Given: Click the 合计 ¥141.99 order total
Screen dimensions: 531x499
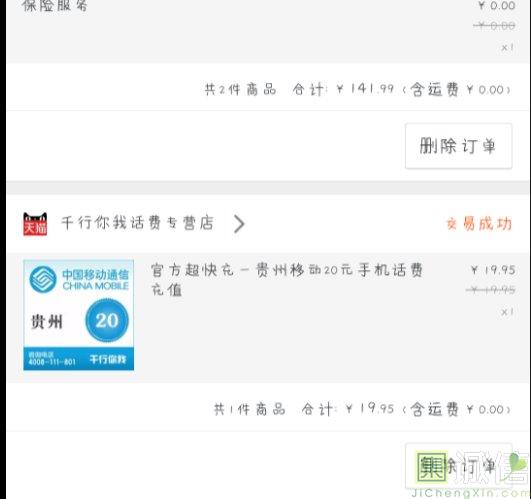Looking at the screenshot, I should tap(343, 89).
